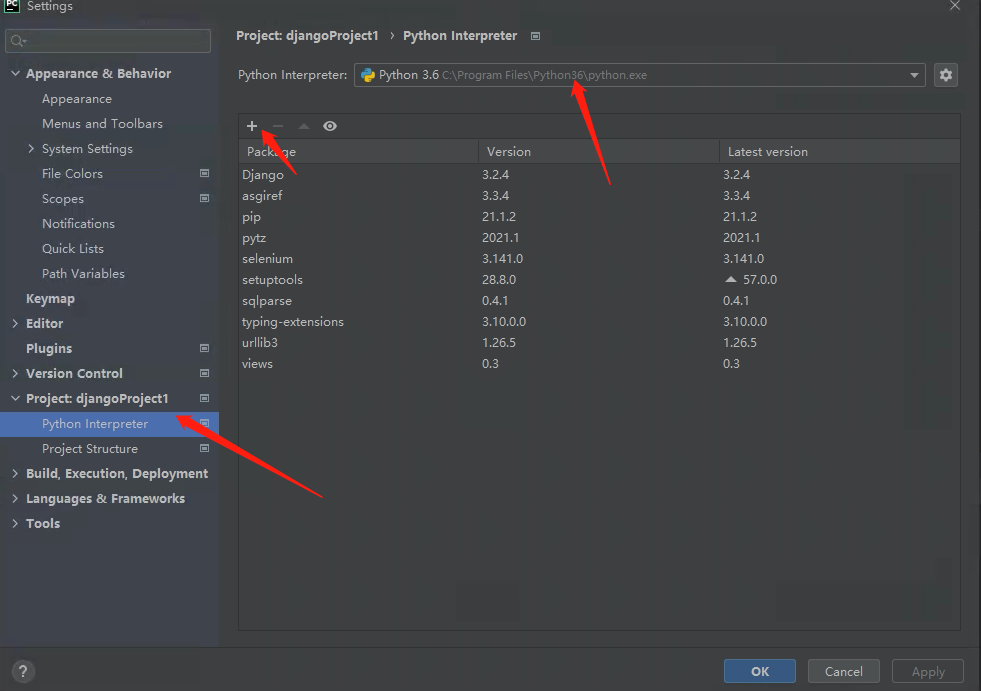Click the Apply button
The height and width of the screenshot is (691, 981).
pyautogui.click(x=928, y=672)
